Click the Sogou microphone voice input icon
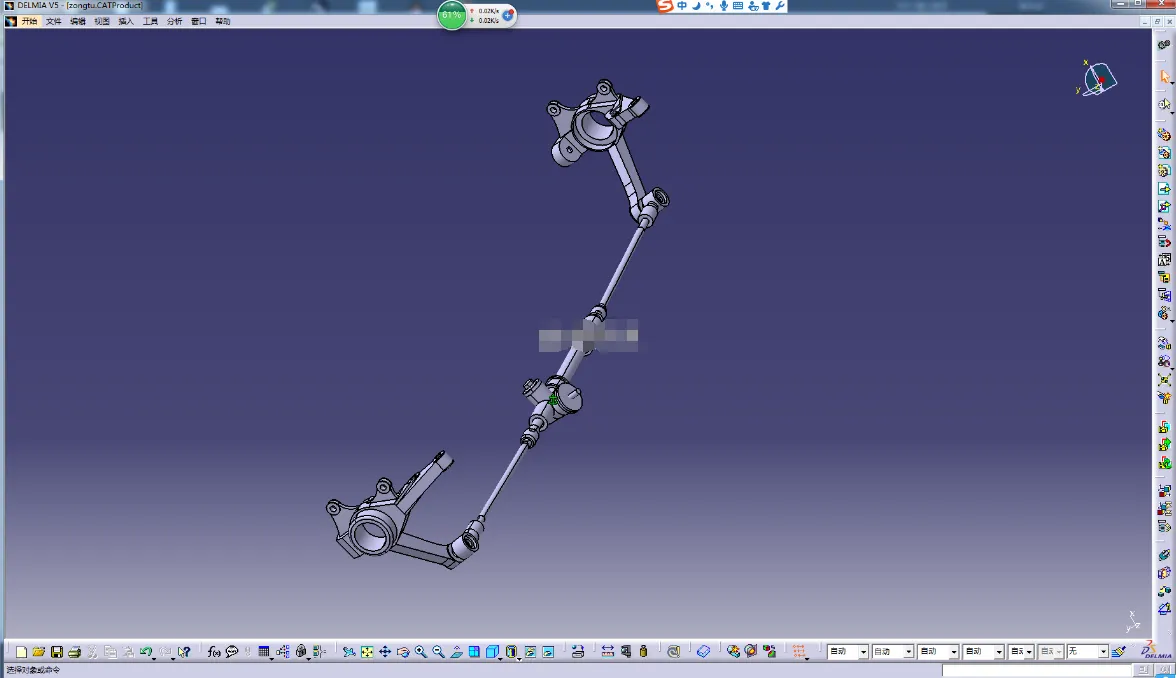The height and width of the screenshot is (678, 1176). 724,6
